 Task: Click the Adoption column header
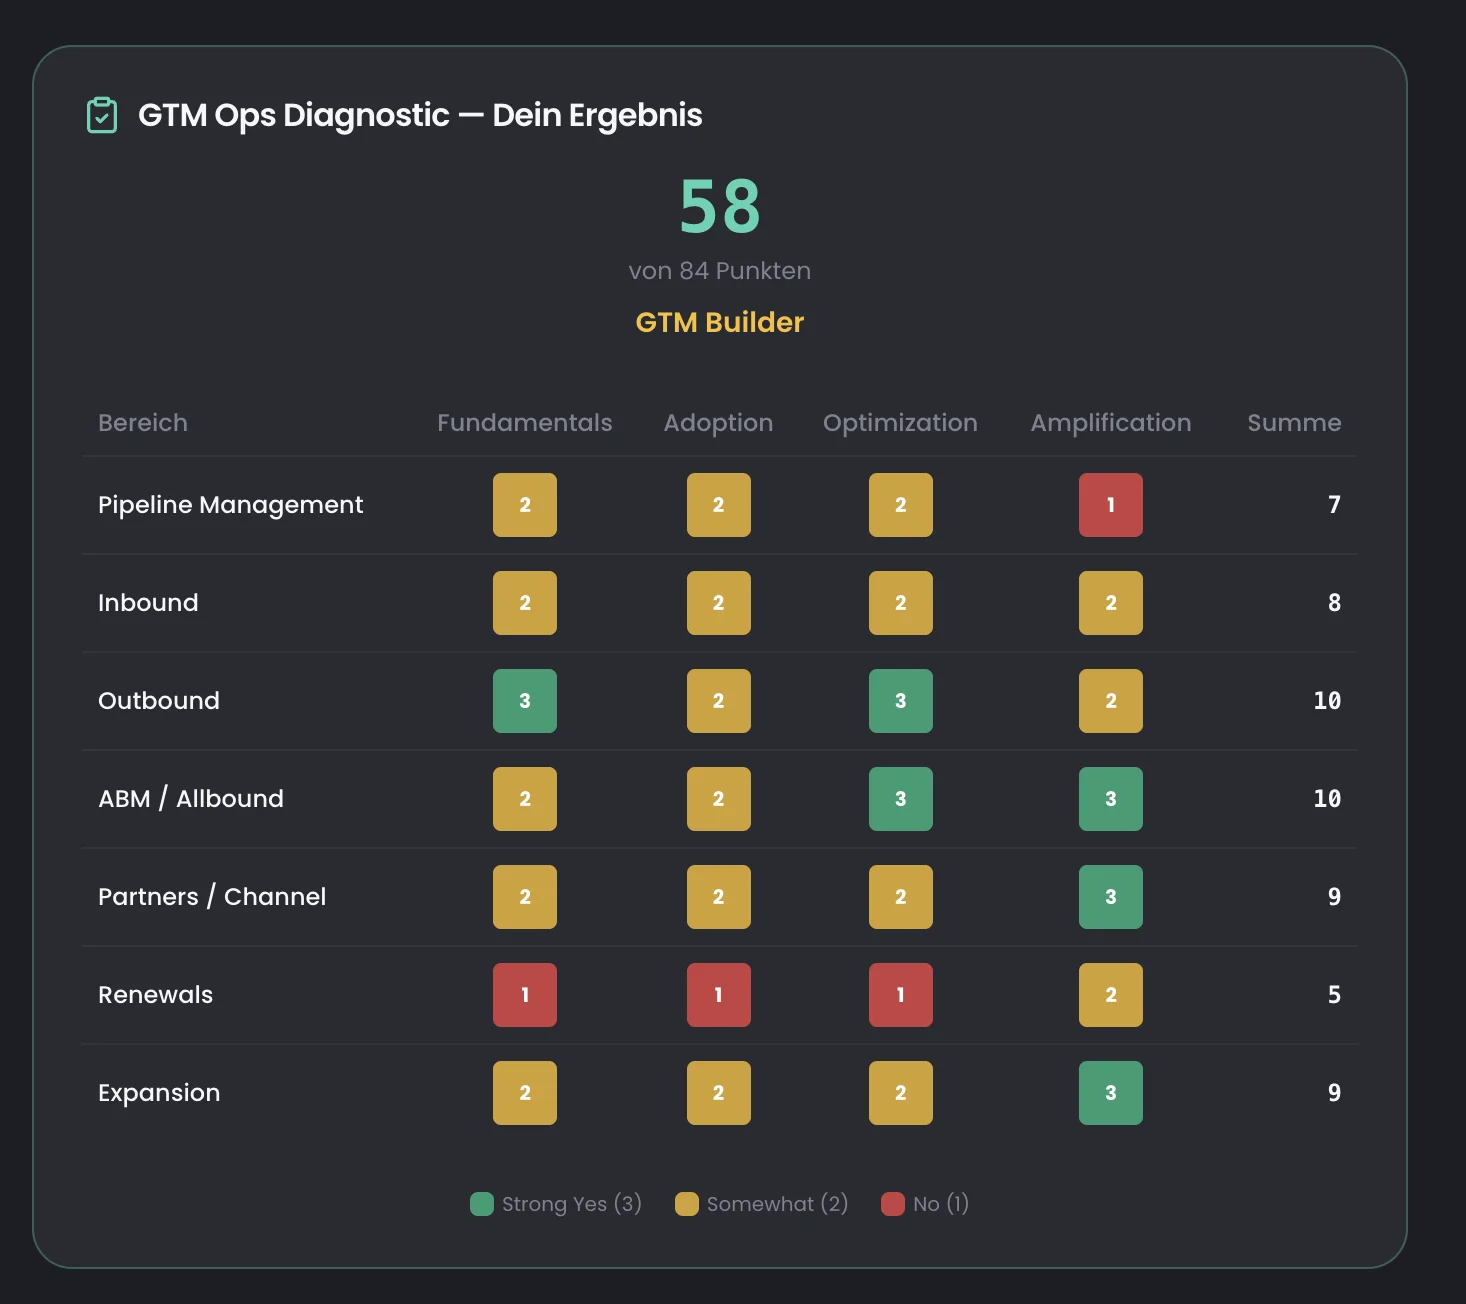pos(719,424)
